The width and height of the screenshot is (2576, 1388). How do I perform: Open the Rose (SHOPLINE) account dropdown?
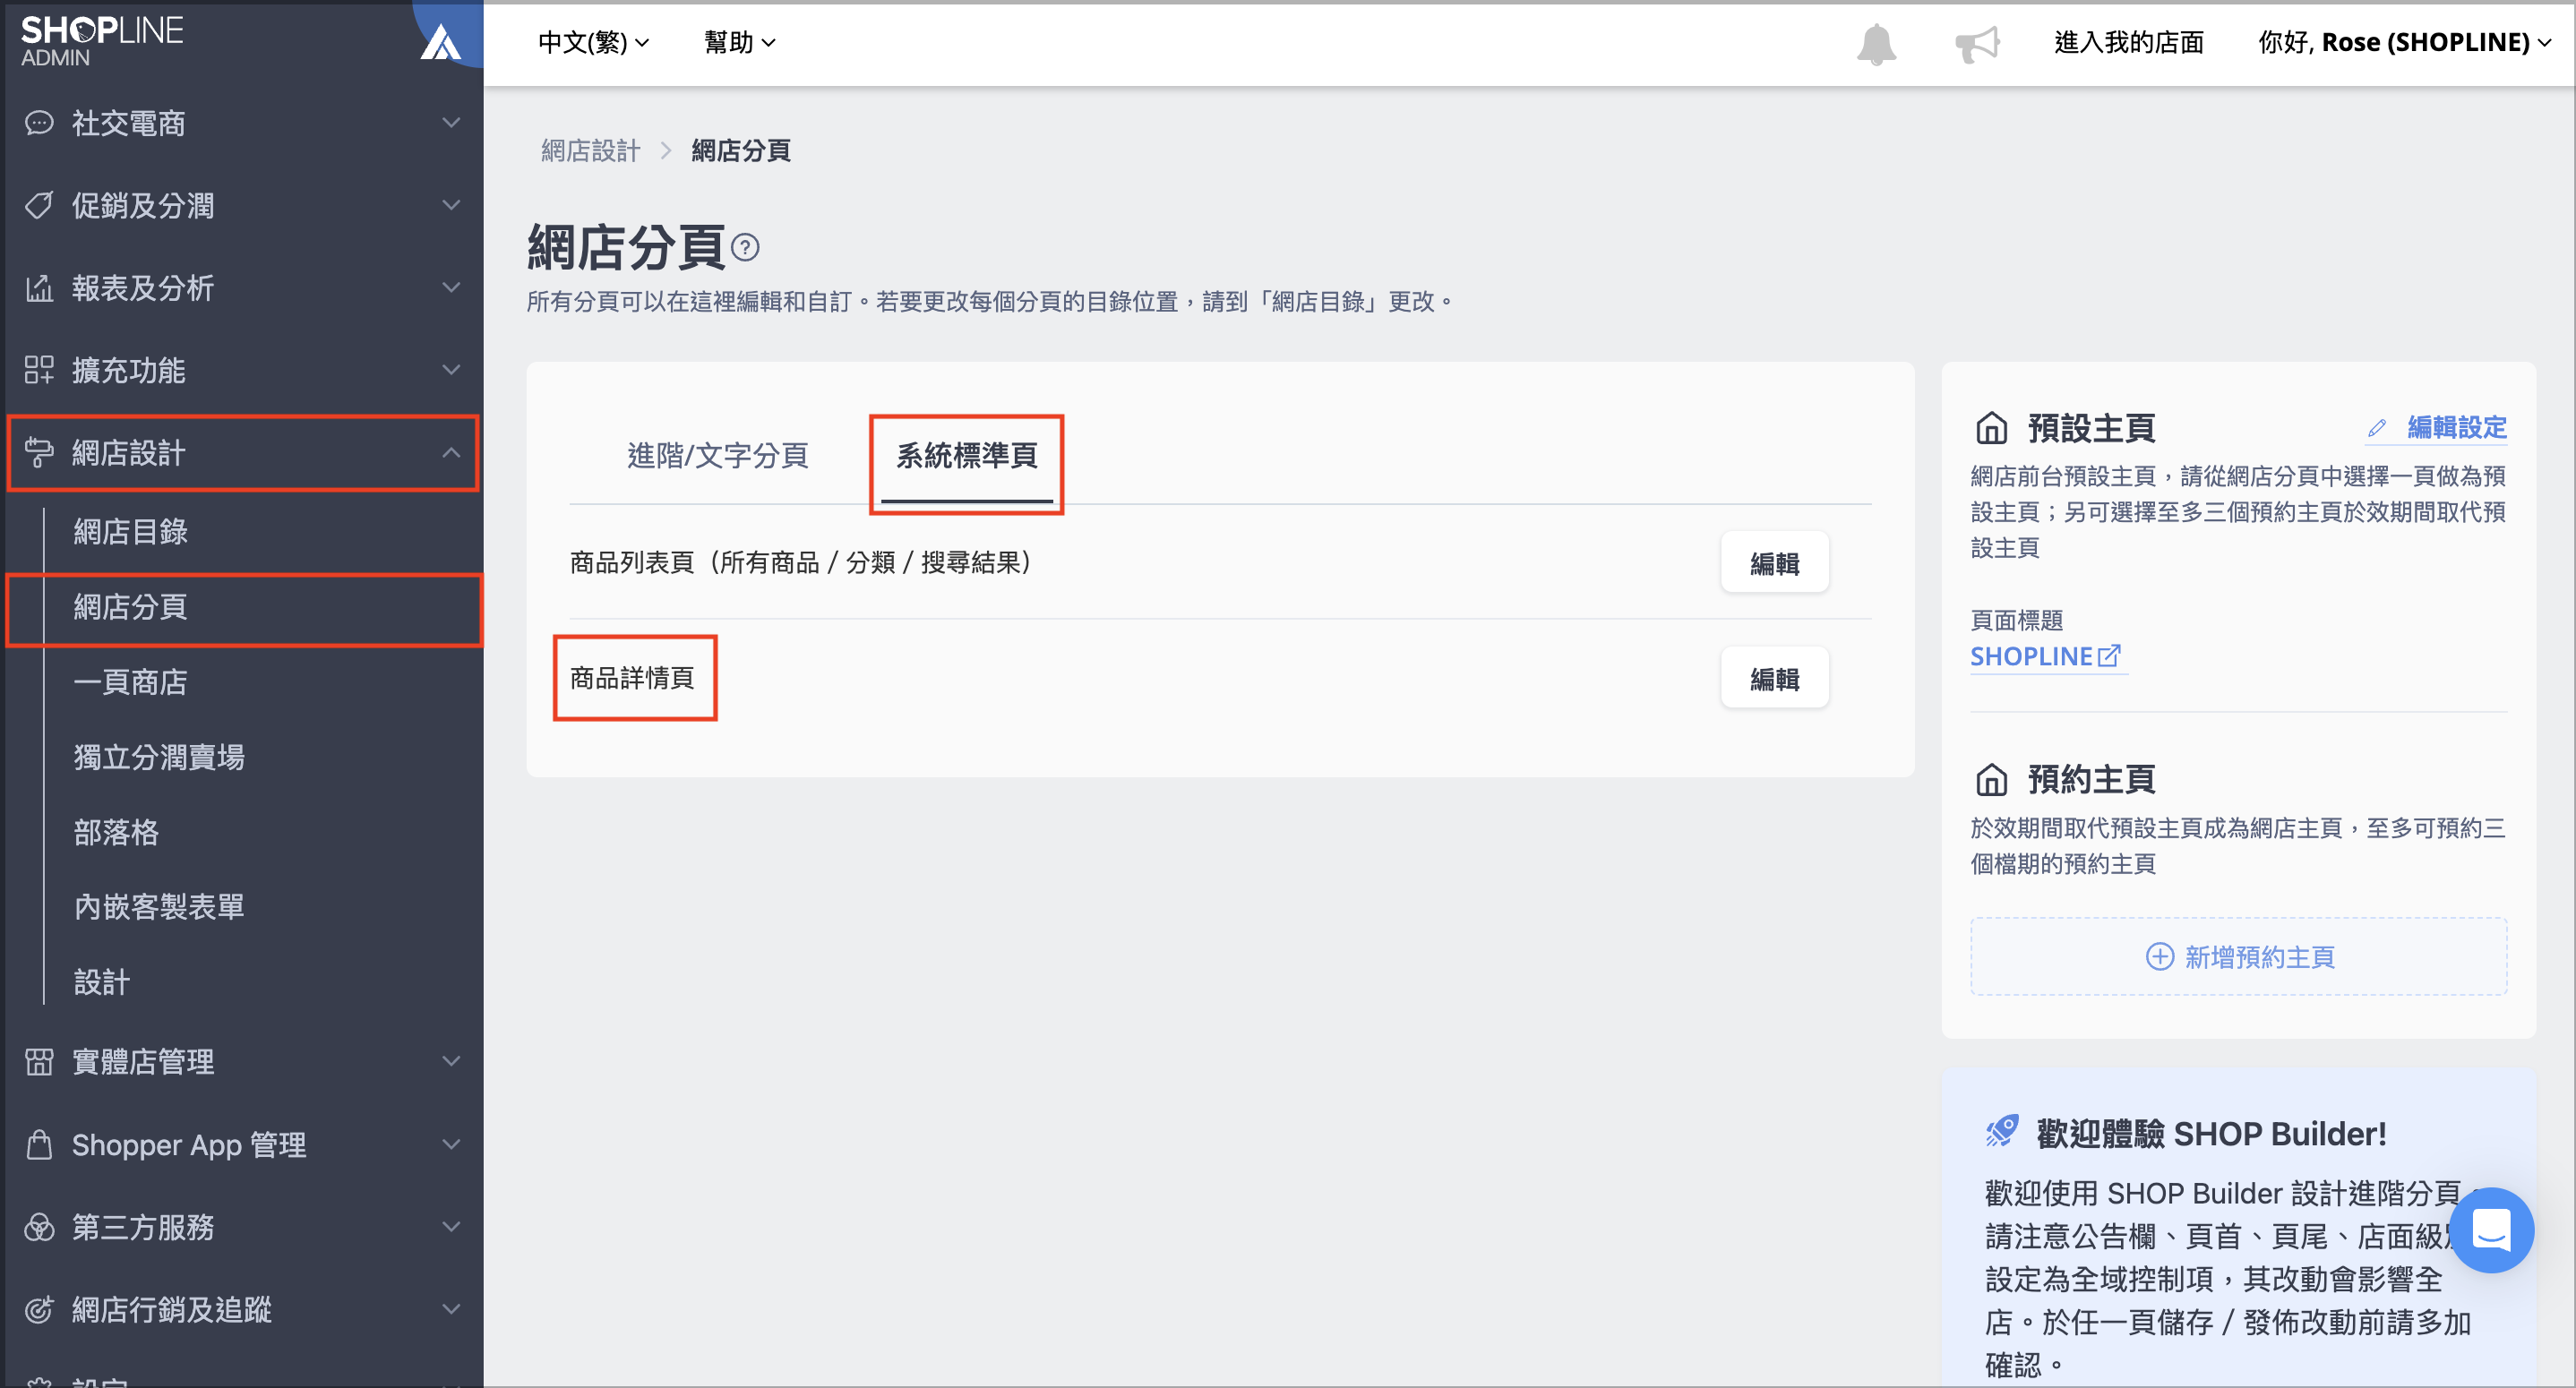click(2404, 42)
